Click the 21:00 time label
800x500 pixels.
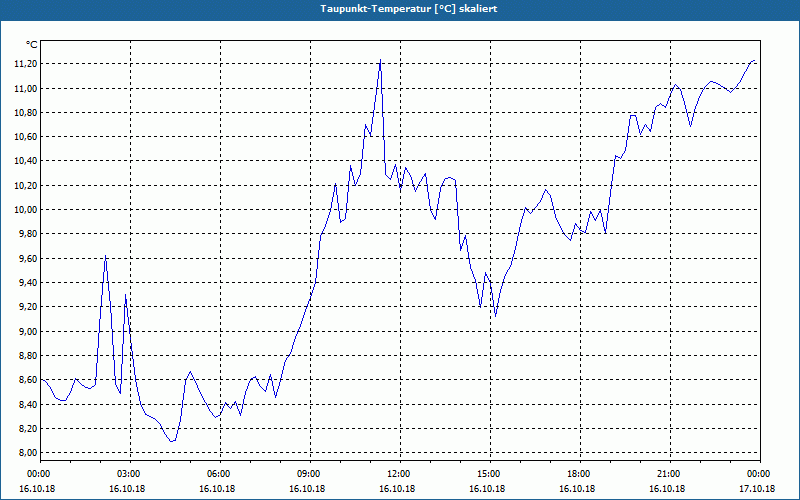(x=670, y=474)
